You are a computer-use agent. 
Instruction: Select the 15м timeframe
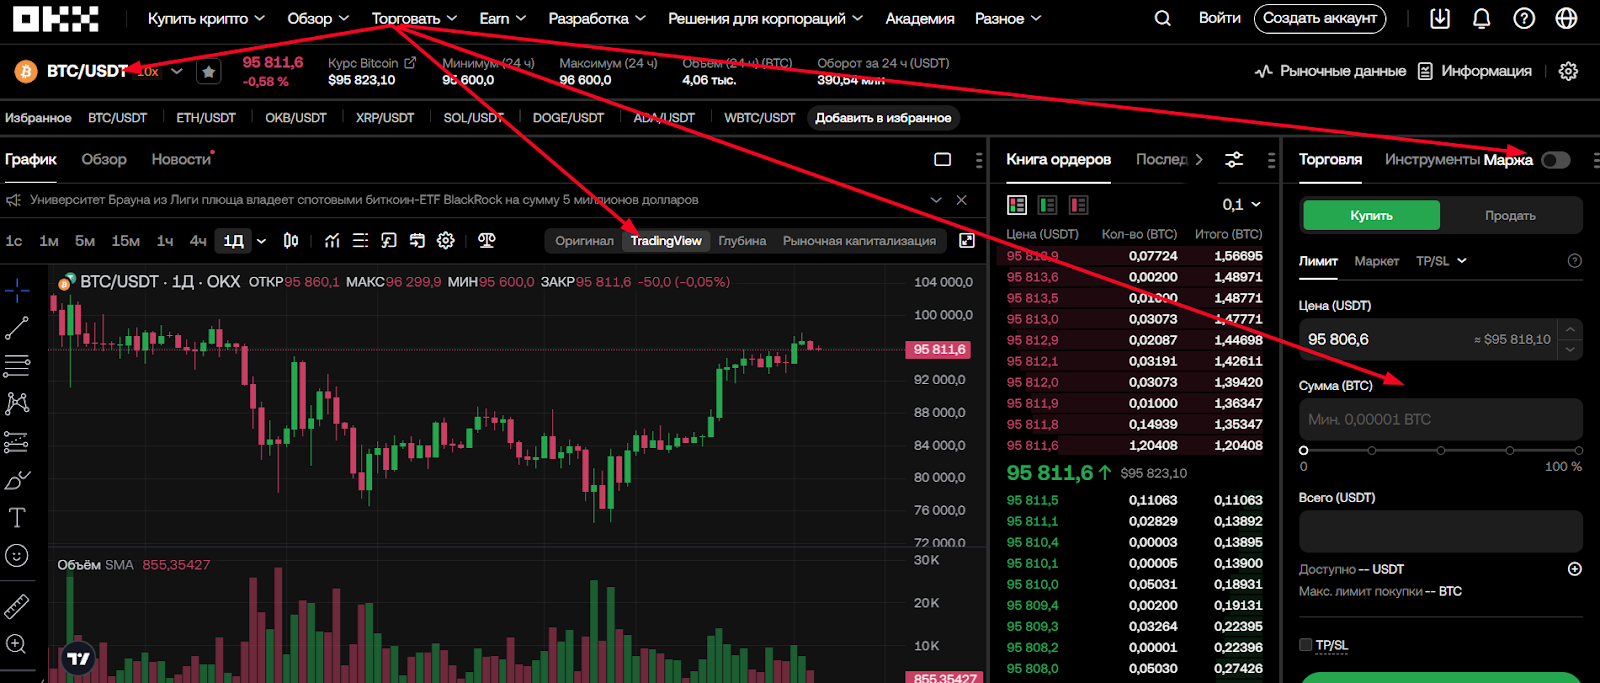(x=126, y=241)
